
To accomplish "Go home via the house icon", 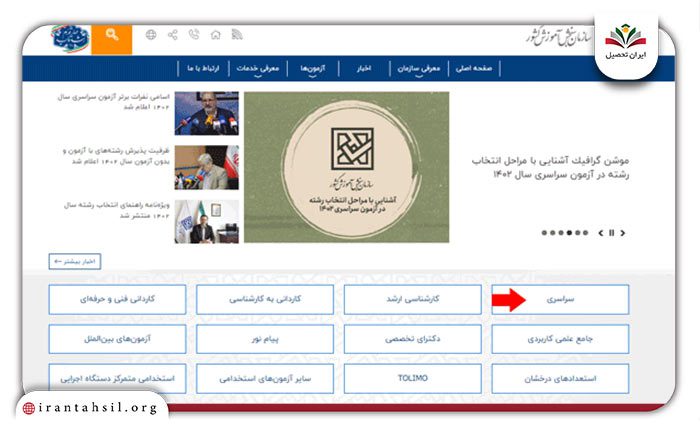I will pos(216,35).
